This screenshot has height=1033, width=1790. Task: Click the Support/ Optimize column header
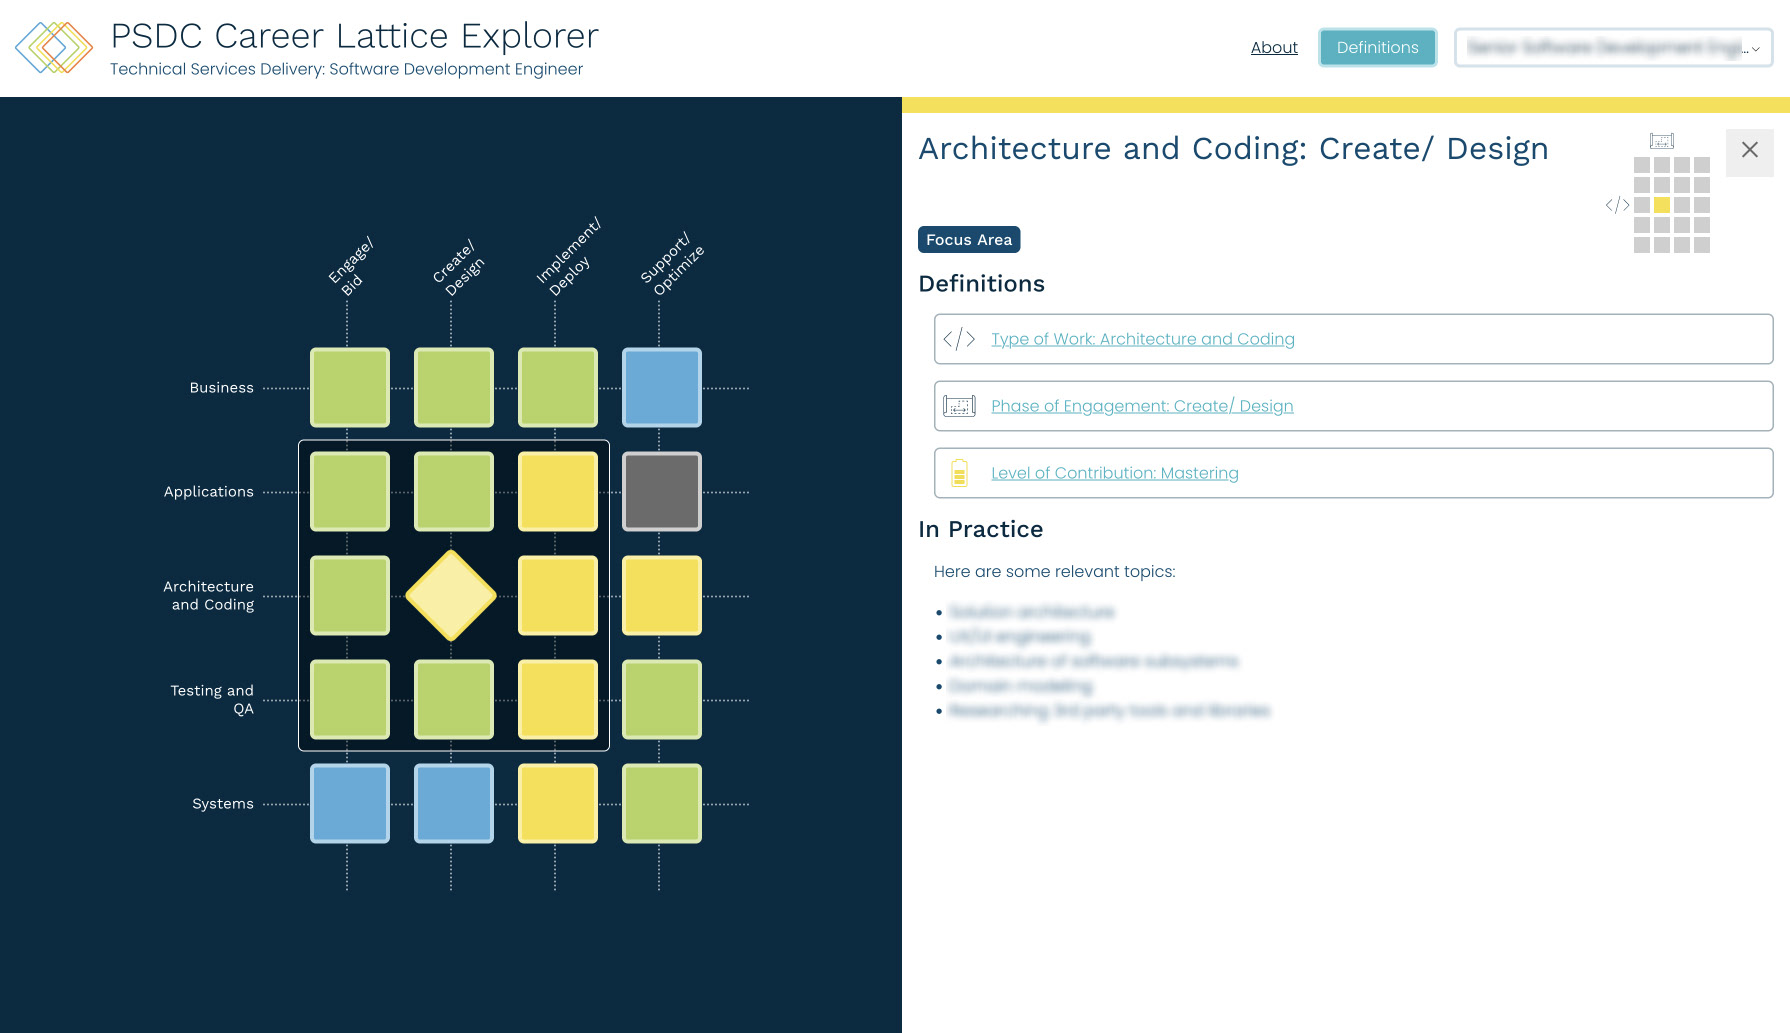pos(672,264)
